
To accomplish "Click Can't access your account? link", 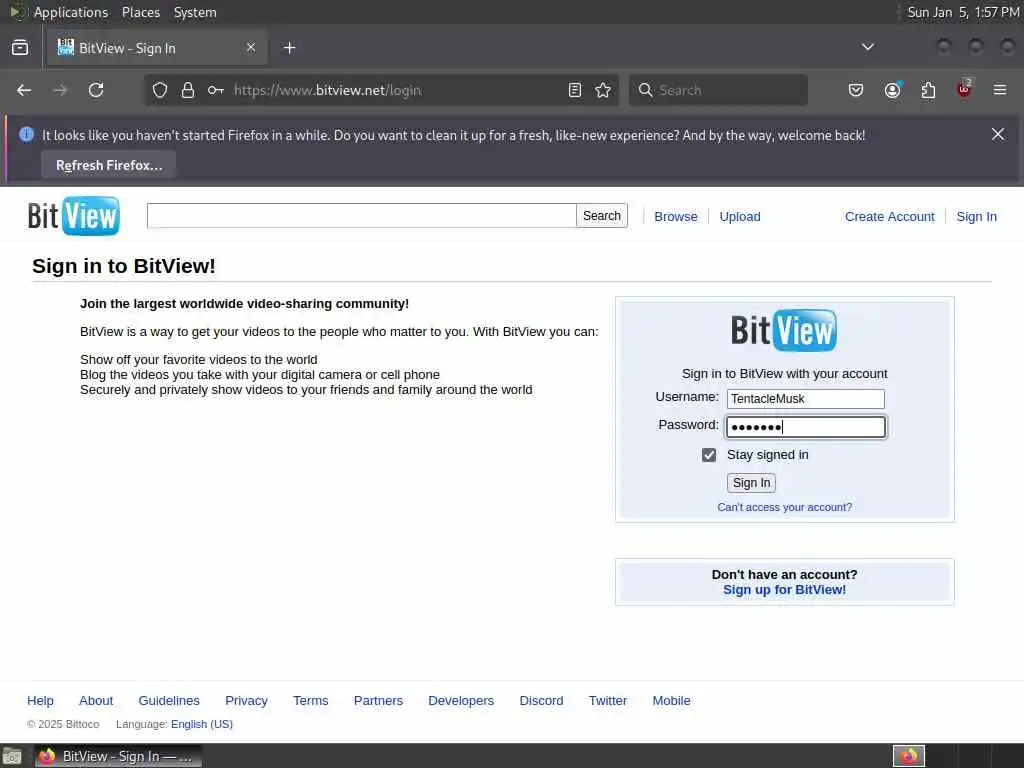I will tap(784, 507).
